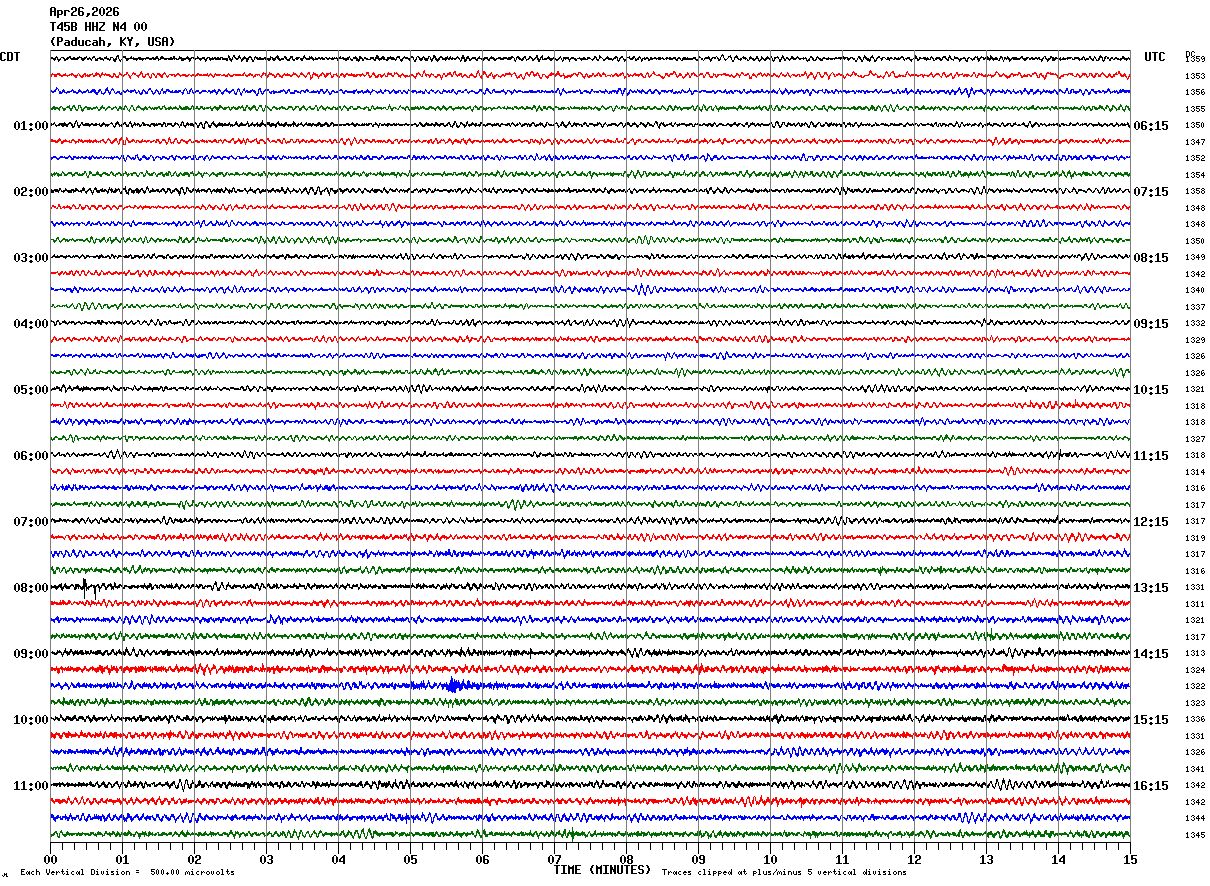
Task: Click the 15:15 UTC time label
Action: pos(1150,720)
